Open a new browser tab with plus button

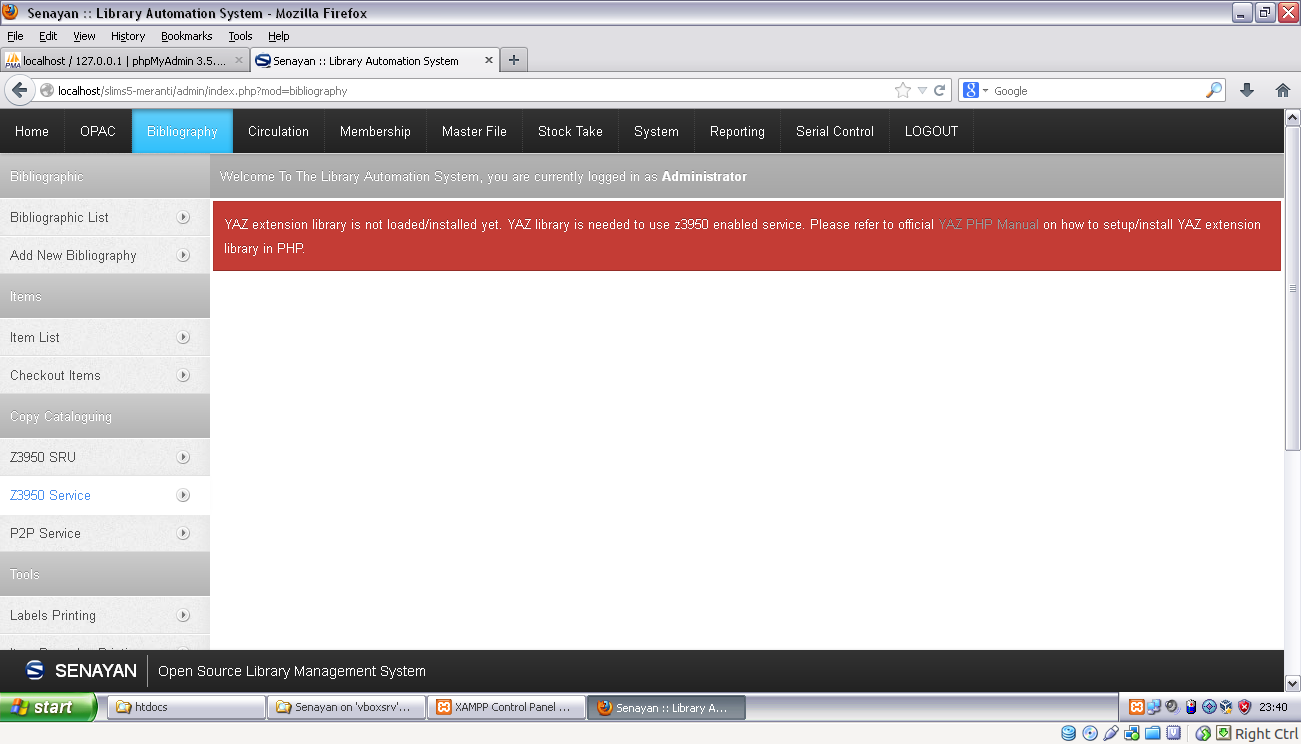click(x=514, y=60)
